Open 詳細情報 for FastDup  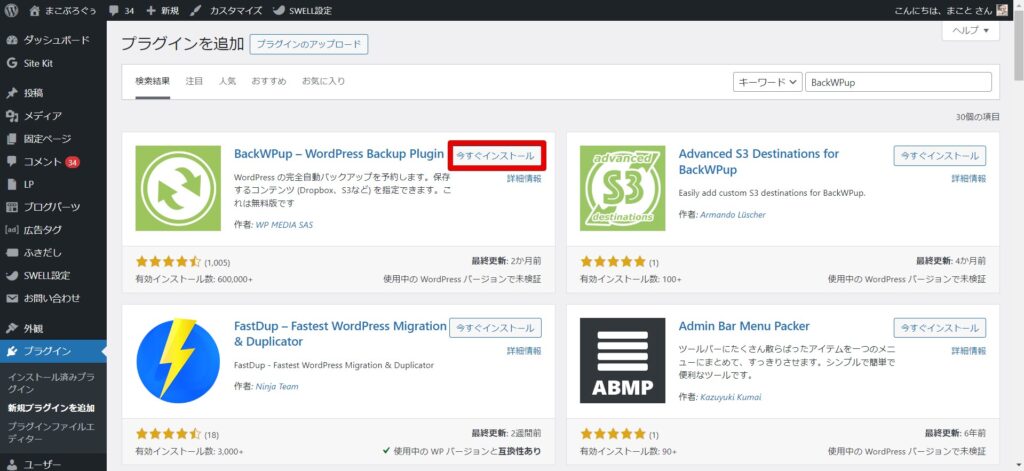tap(524, 351)
